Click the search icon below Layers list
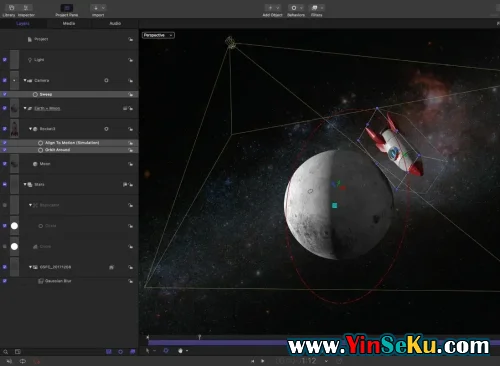 (6, 352)
